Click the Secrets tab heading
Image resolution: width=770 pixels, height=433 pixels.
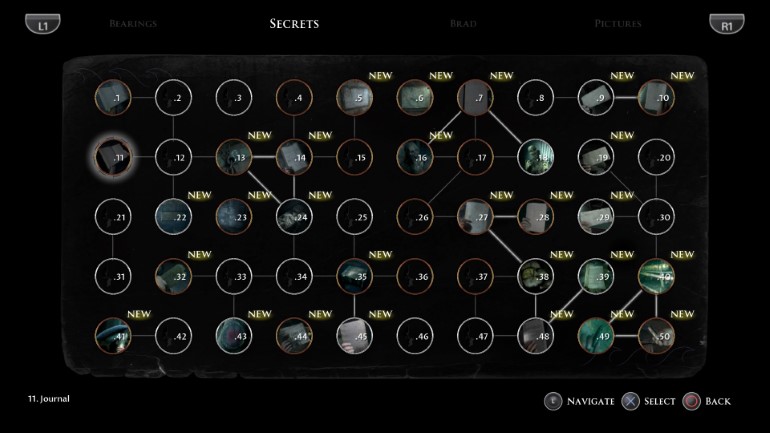pos(294,24)
